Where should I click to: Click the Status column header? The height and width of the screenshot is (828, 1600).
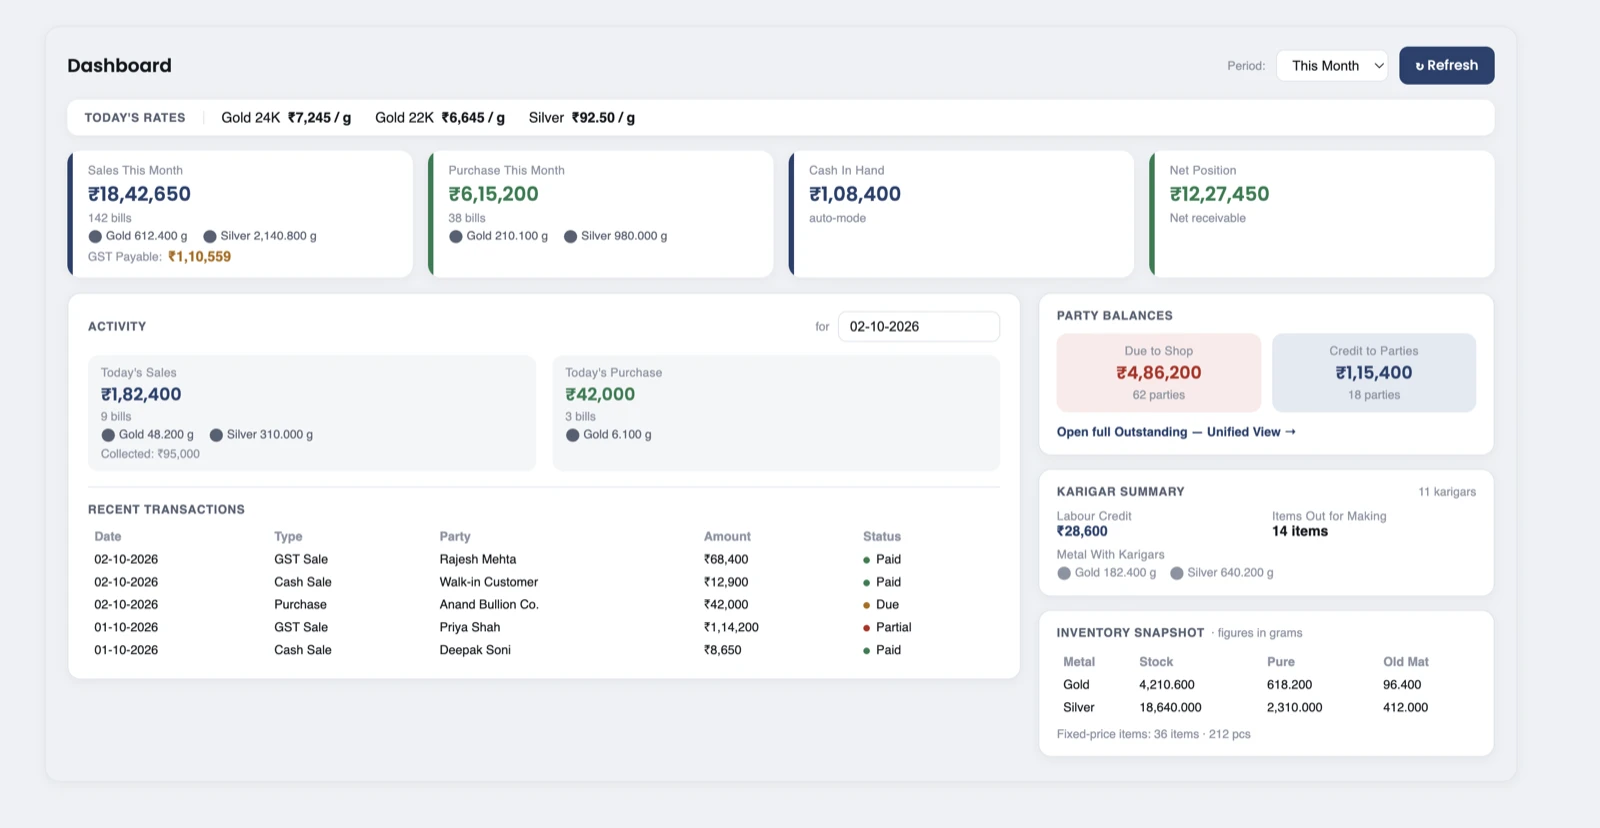click(x=882, y=537)
